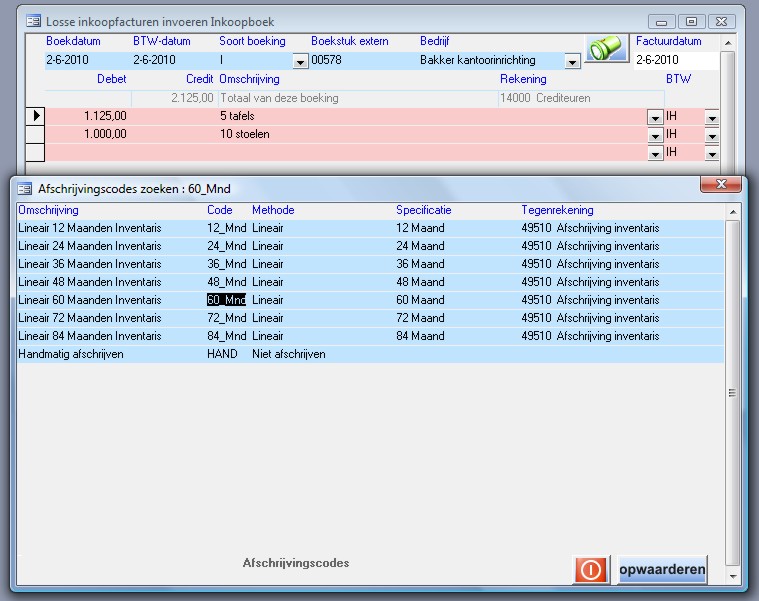Click the Tegenrekening column header
Screen dimensions: 759x601
point(557,210)
